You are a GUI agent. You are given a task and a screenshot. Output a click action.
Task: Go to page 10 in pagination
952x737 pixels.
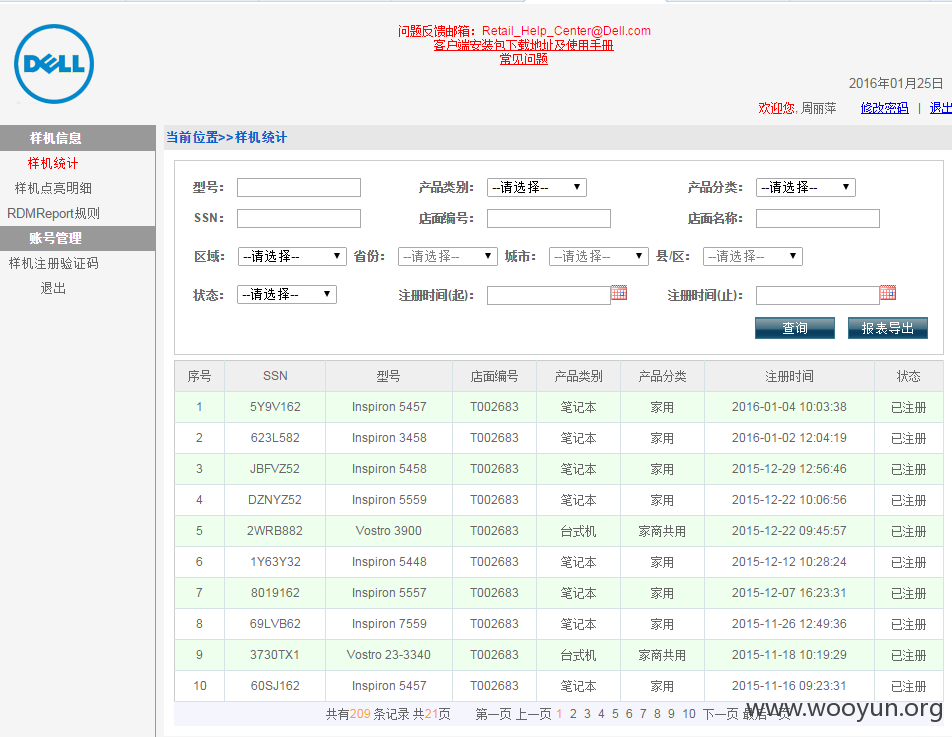pyautogui.click(x=688, y=714)
